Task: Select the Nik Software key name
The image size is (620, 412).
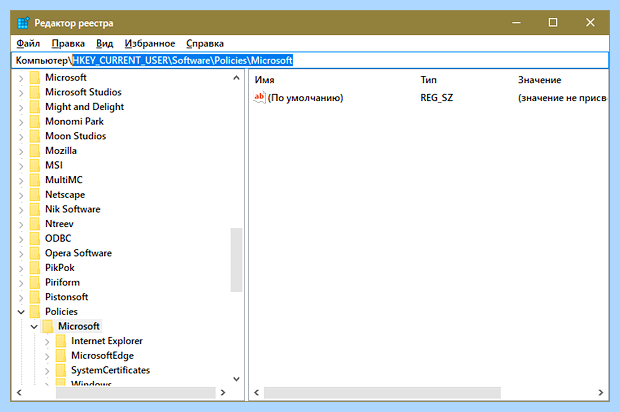Action: [x=72, y=209]
